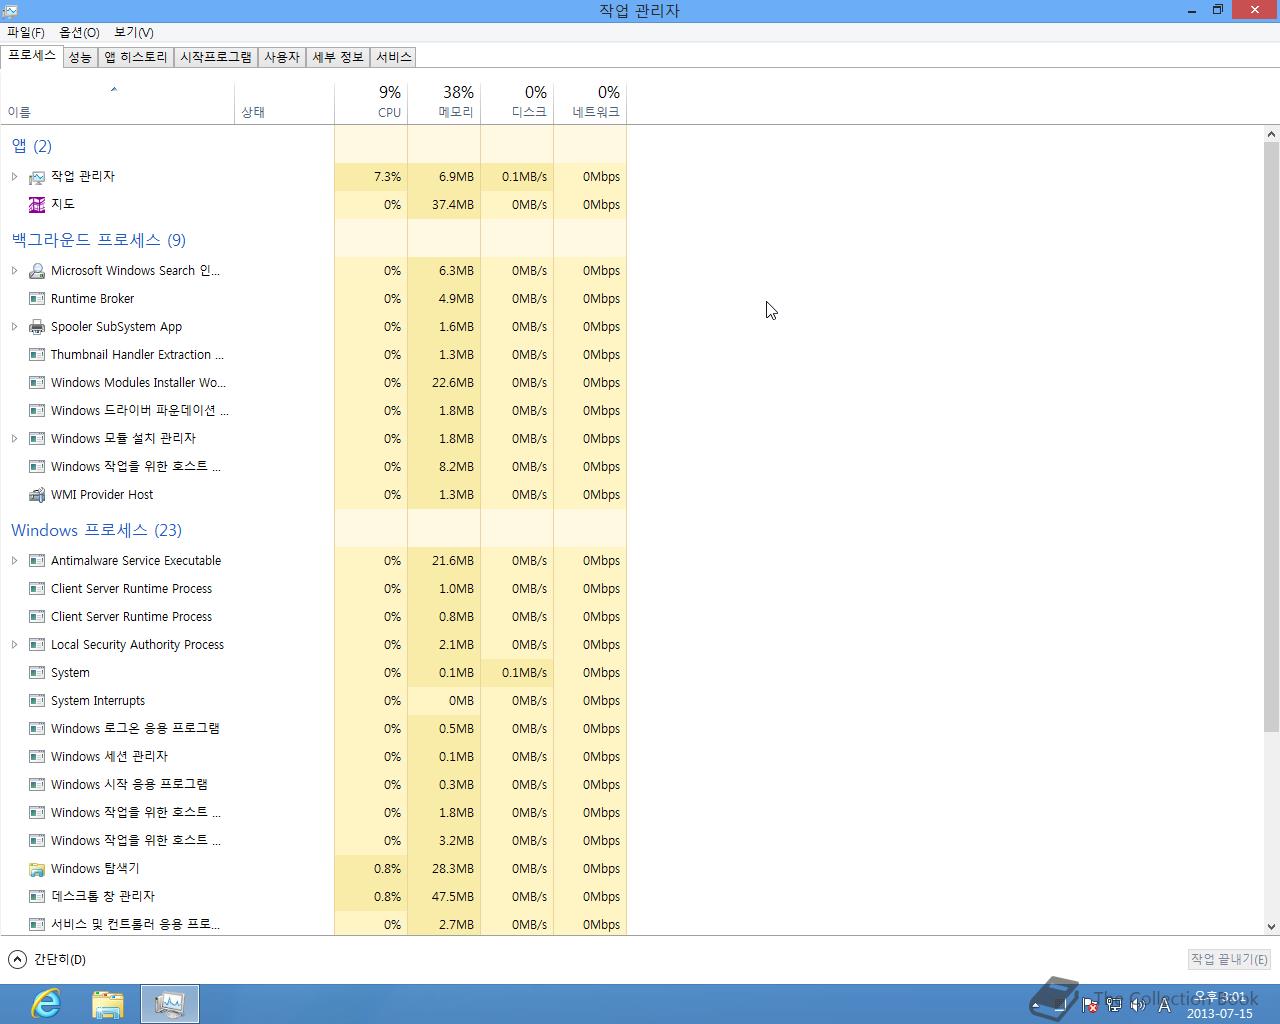Open the 파일(F) menu
Image resolution: width=1280 pixels, height=1024 pixels.
click(x=25, y=32)
